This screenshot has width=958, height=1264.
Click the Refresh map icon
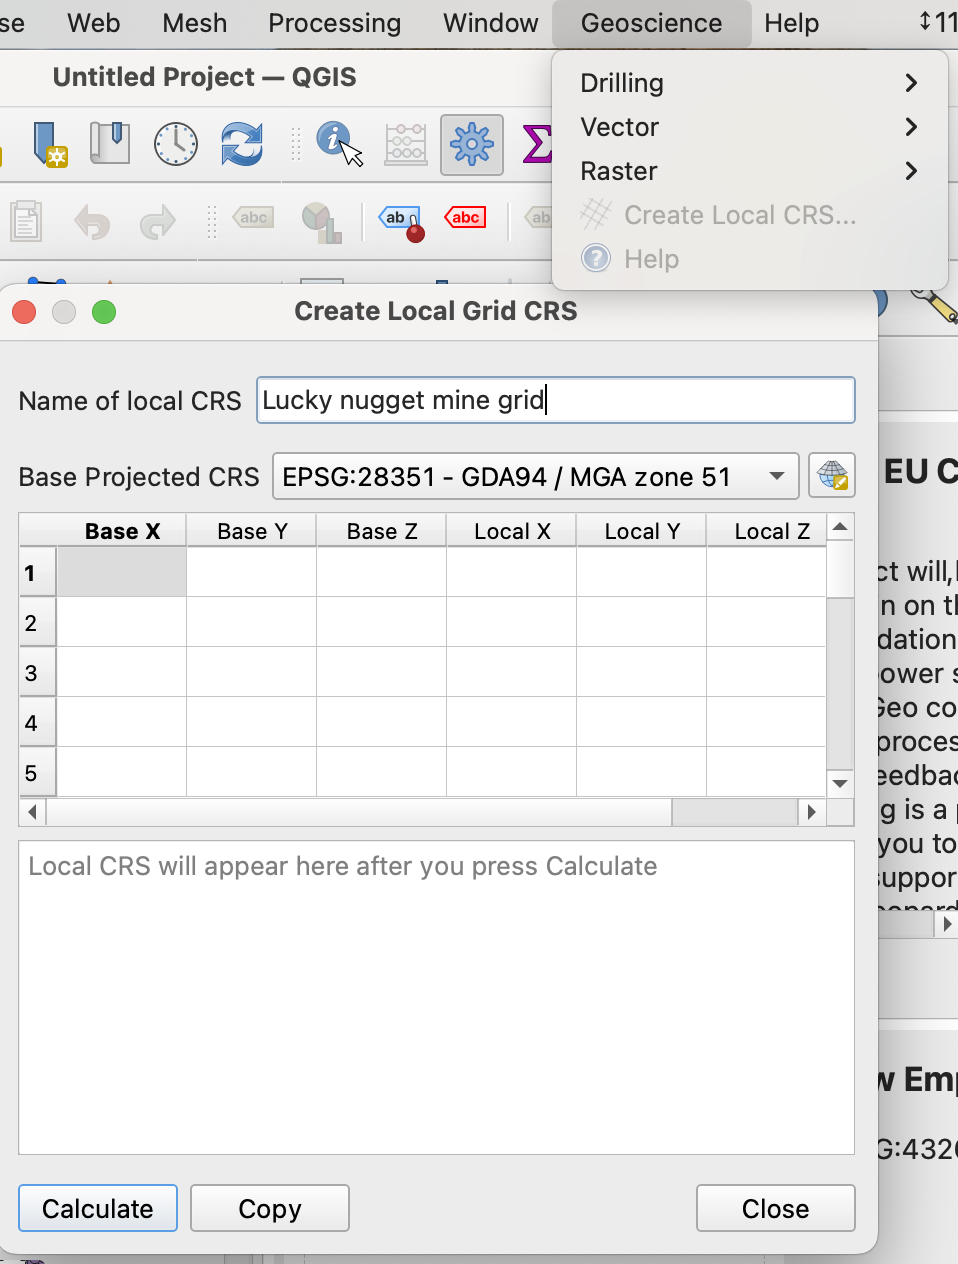click(241, 144)
